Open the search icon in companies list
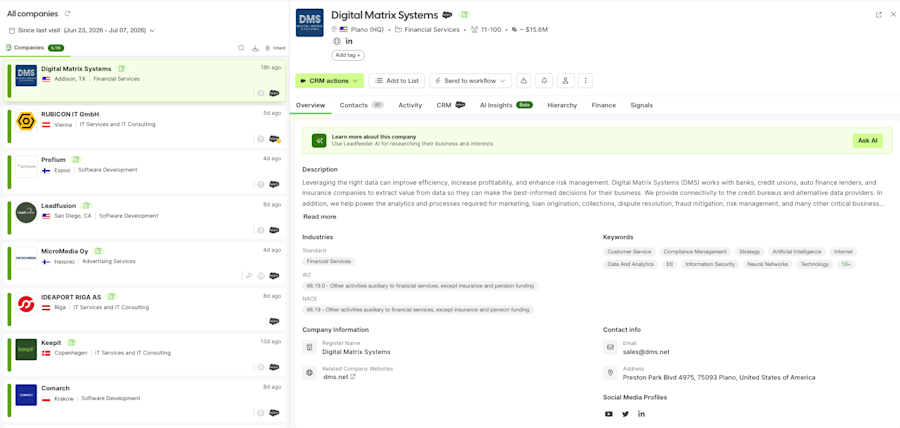 (x=241, y=48)
